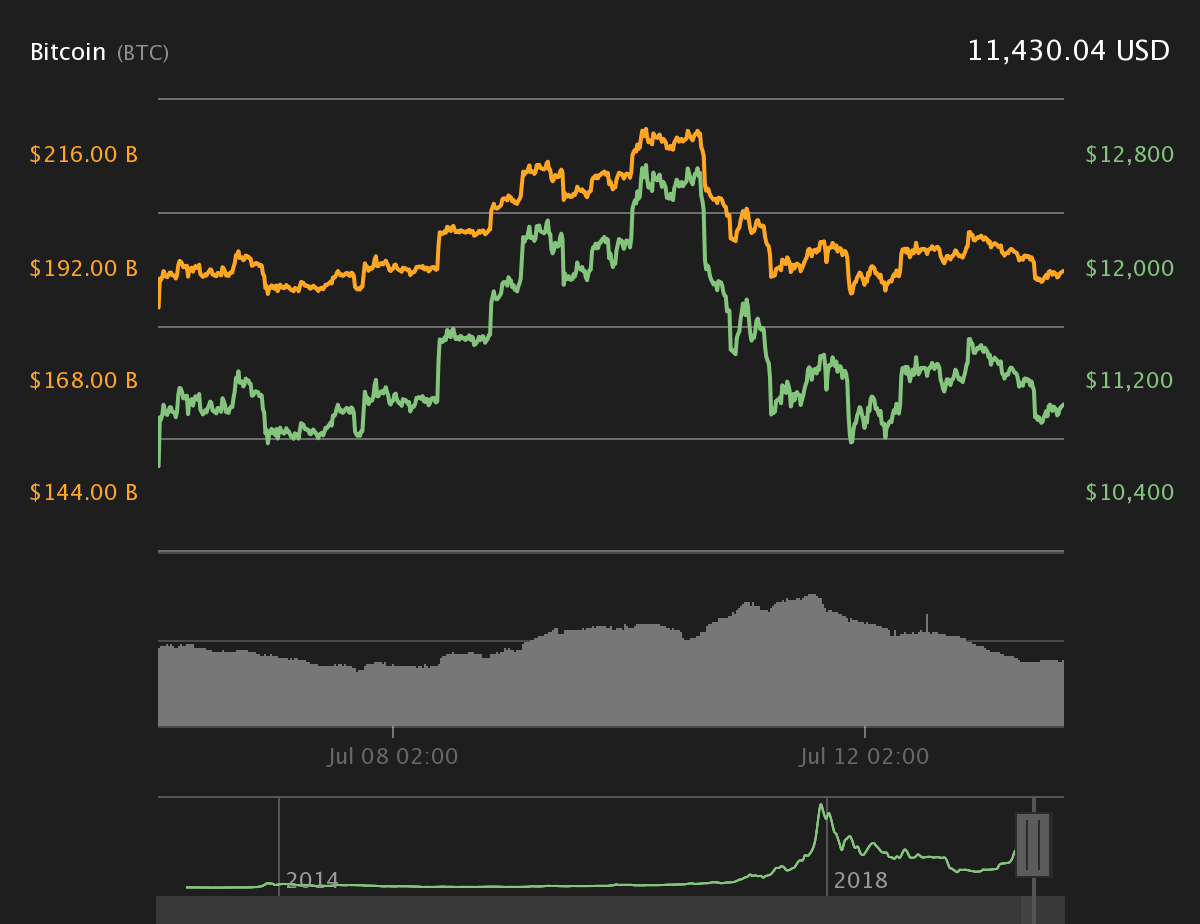Click the Jul 12 02:00 date label
The image size is (1200, 924).
[x=865, y=757]
